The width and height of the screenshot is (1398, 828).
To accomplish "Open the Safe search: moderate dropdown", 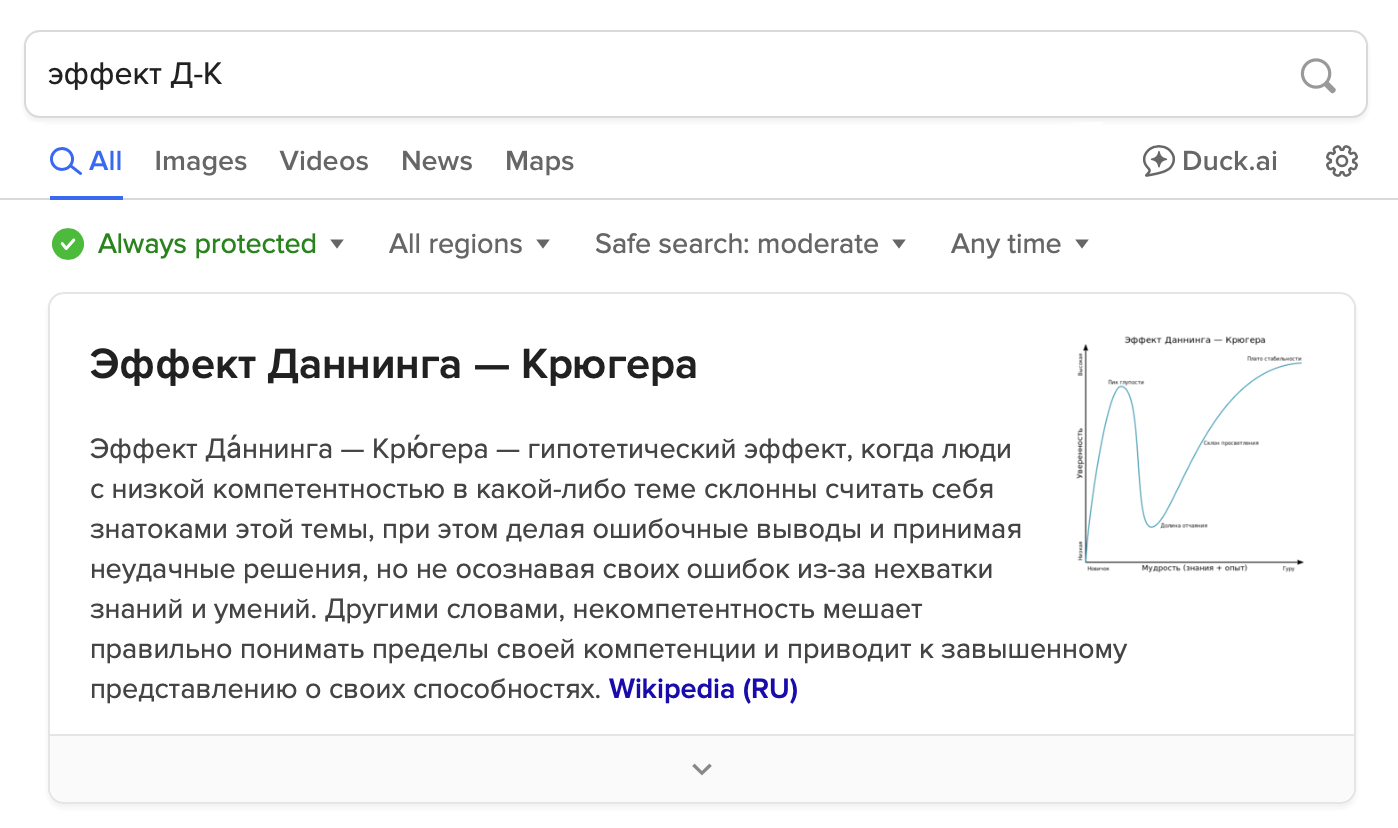I will [x=750, y=244].
